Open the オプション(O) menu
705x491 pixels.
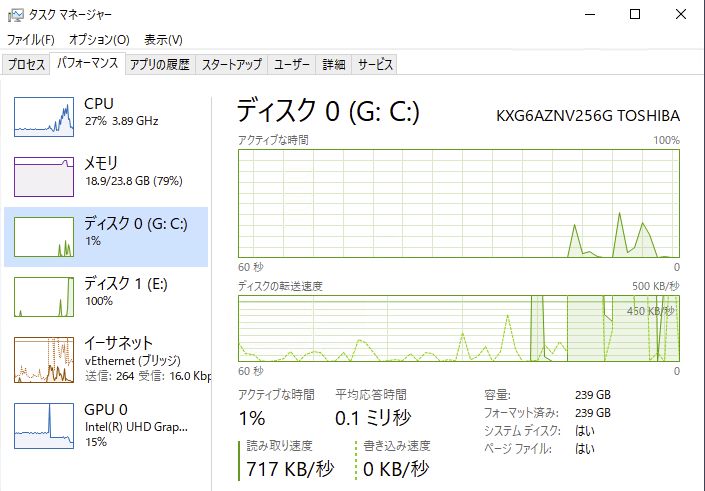[99, 40]
